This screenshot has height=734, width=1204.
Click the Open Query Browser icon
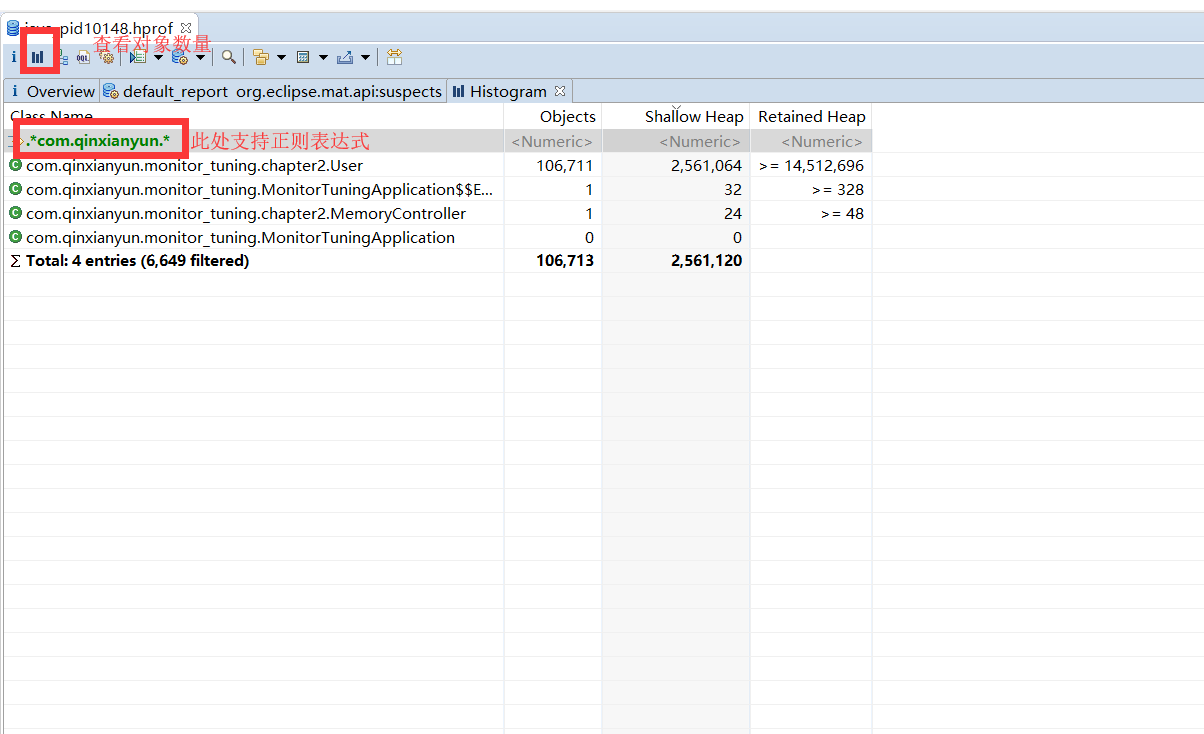click(180, 57)
